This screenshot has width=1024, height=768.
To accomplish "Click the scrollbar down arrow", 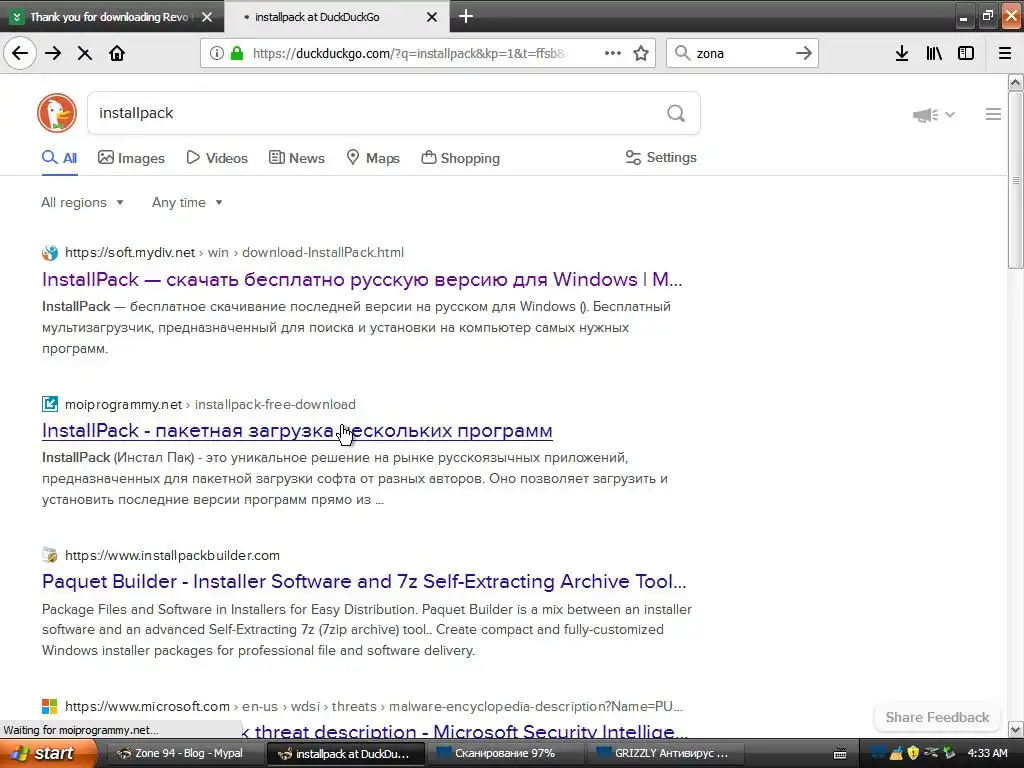I will pos(1015,729).
